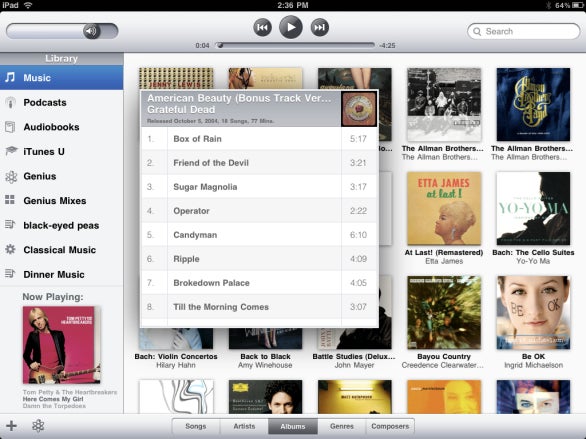This screenshot has width=586, height=439.
Task: Add a new playlist with plus icon
Action: (11, 426)
